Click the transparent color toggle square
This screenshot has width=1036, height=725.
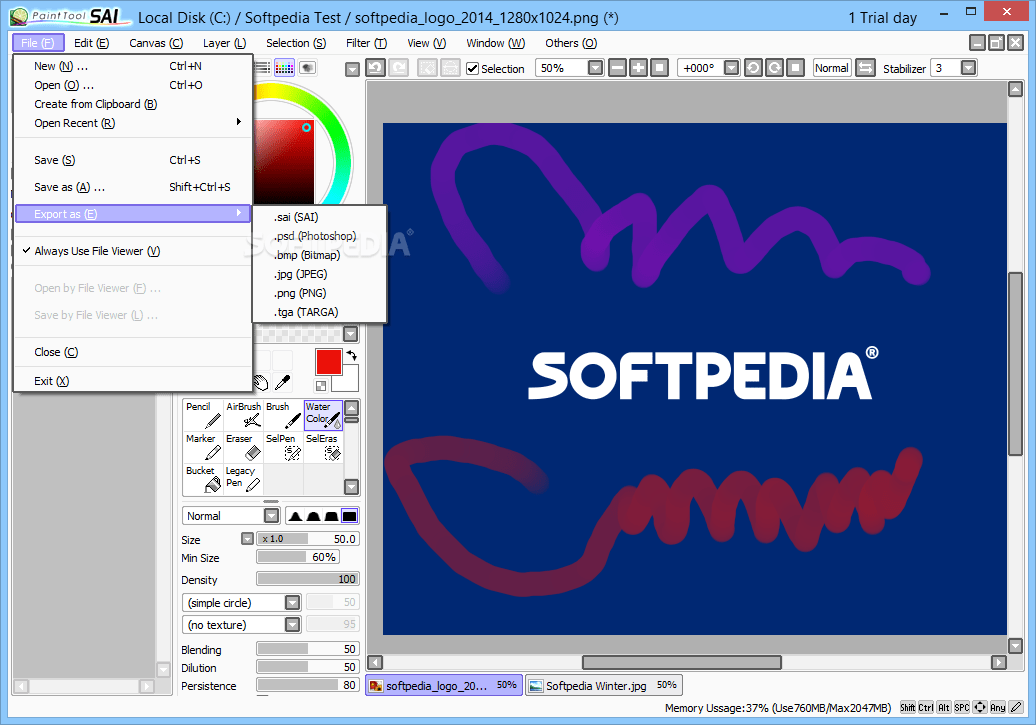pos(321,386)
